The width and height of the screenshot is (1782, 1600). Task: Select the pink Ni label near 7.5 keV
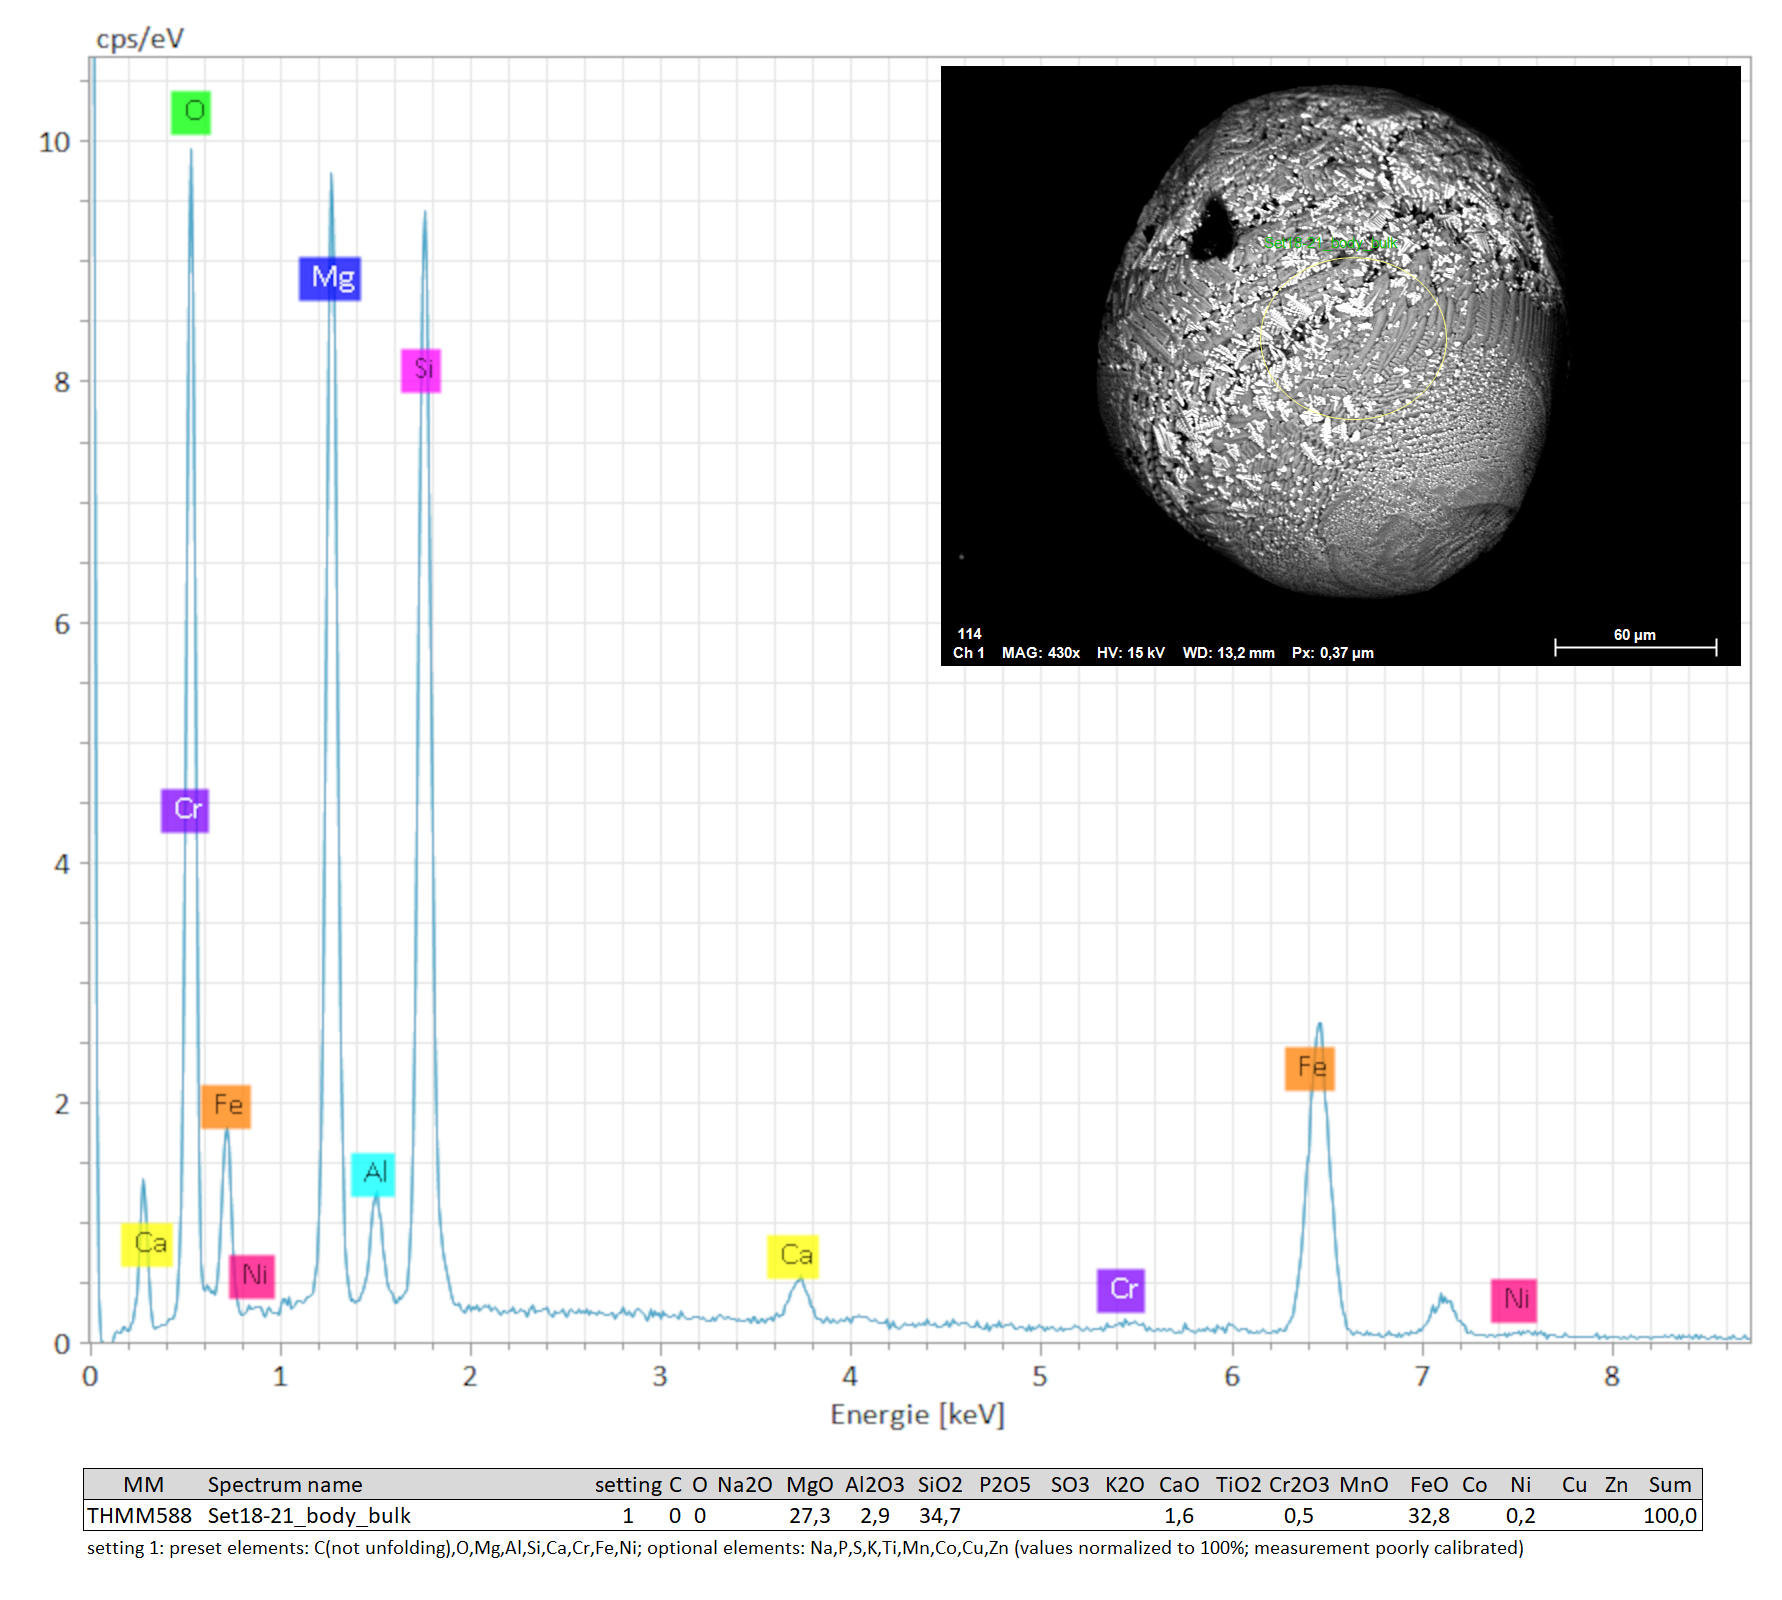pyautogui.click(x=1514, y=1300)
